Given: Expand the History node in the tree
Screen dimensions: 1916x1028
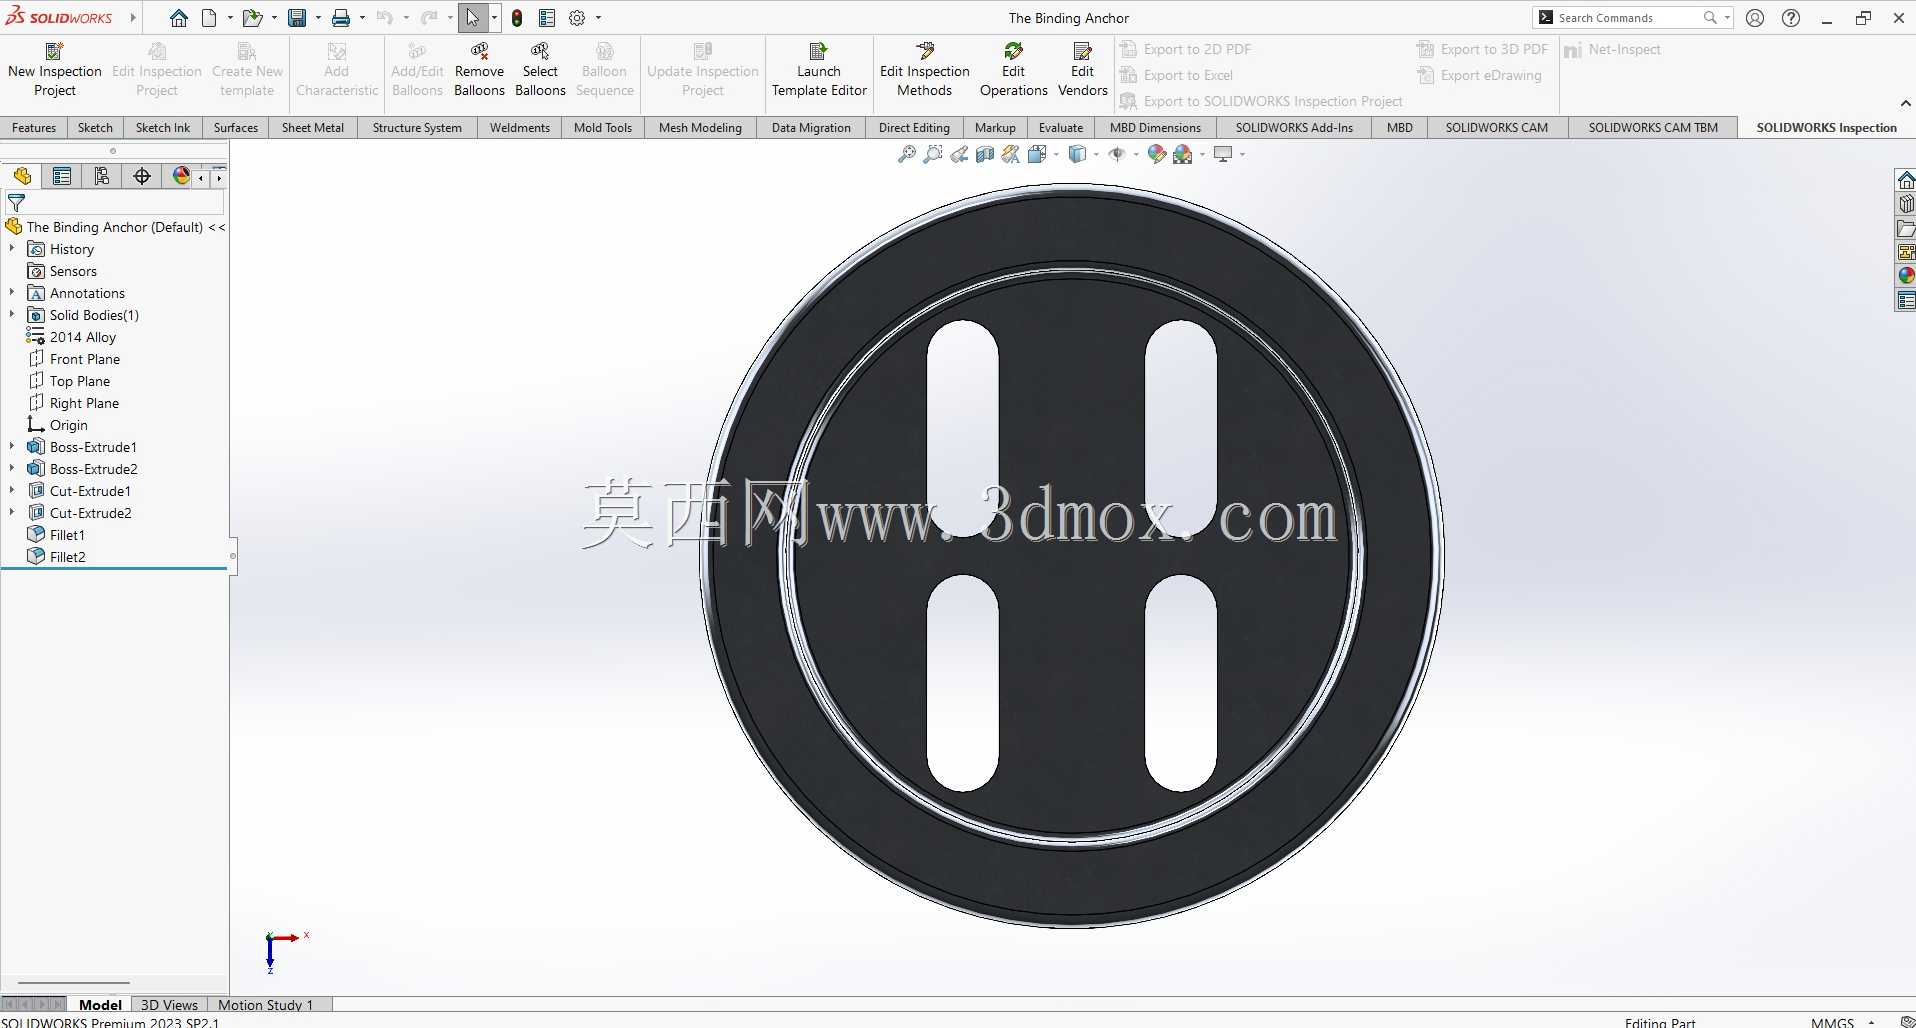Looking at the screenshot, I should coord(12,248).
